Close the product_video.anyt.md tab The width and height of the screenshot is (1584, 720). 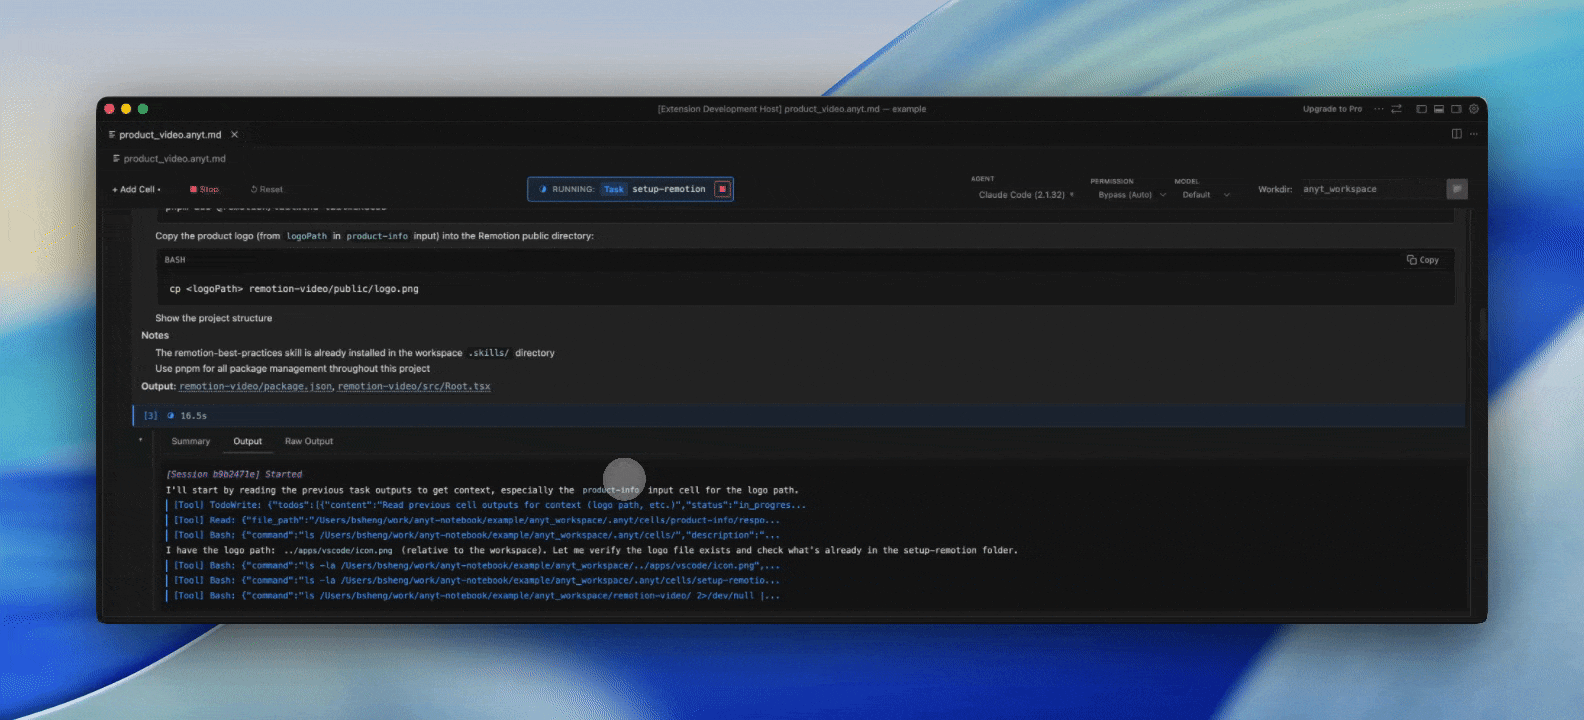(x=235, y=134)
